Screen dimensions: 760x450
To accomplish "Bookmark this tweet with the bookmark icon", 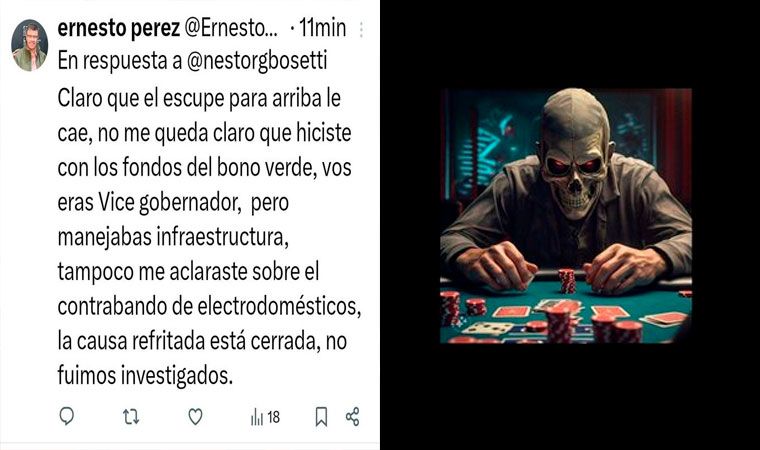I will coord(321,417).
